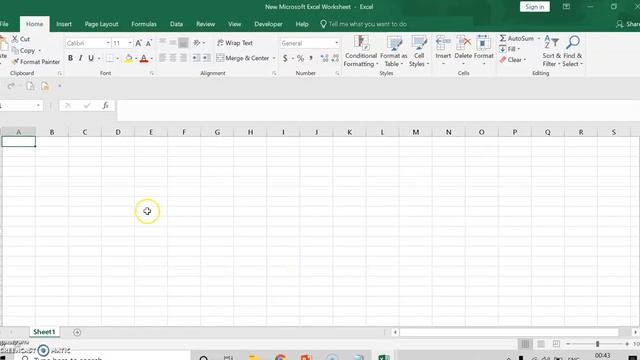640x360 pixels.
Task: Open Conditional Formatting menu
Action: [361, 51]
